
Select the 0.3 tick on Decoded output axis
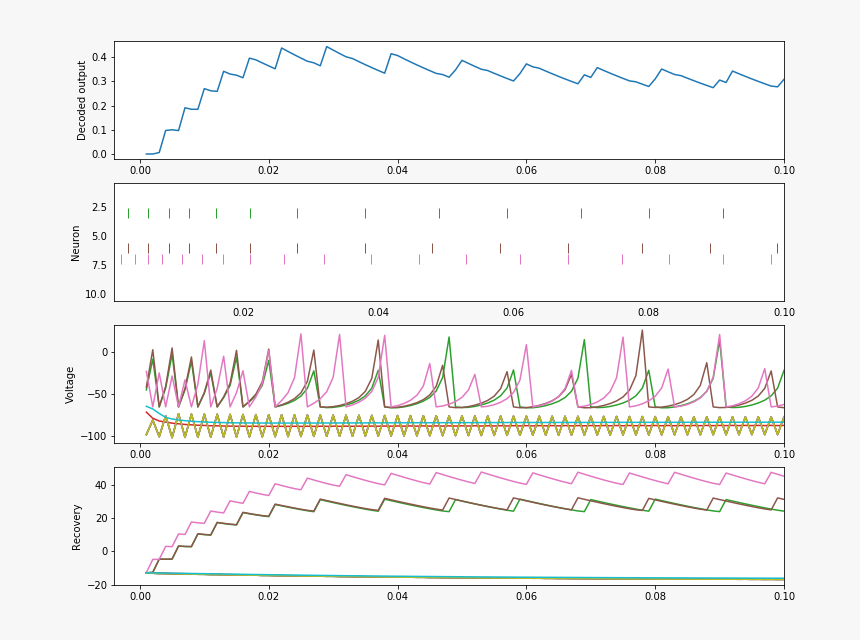99,82
